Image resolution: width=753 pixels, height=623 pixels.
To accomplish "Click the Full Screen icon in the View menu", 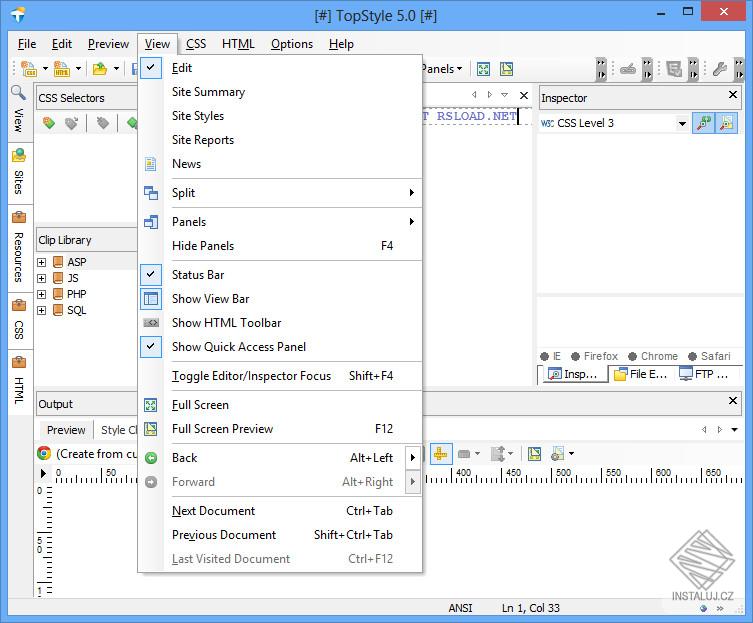I will coord(151,405).
